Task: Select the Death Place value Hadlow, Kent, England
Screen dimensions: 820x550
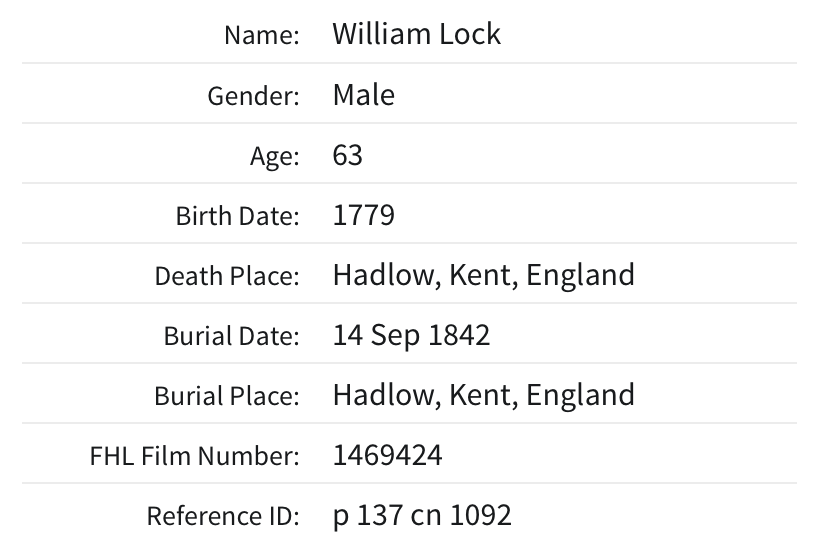Action: click(483, 275)
